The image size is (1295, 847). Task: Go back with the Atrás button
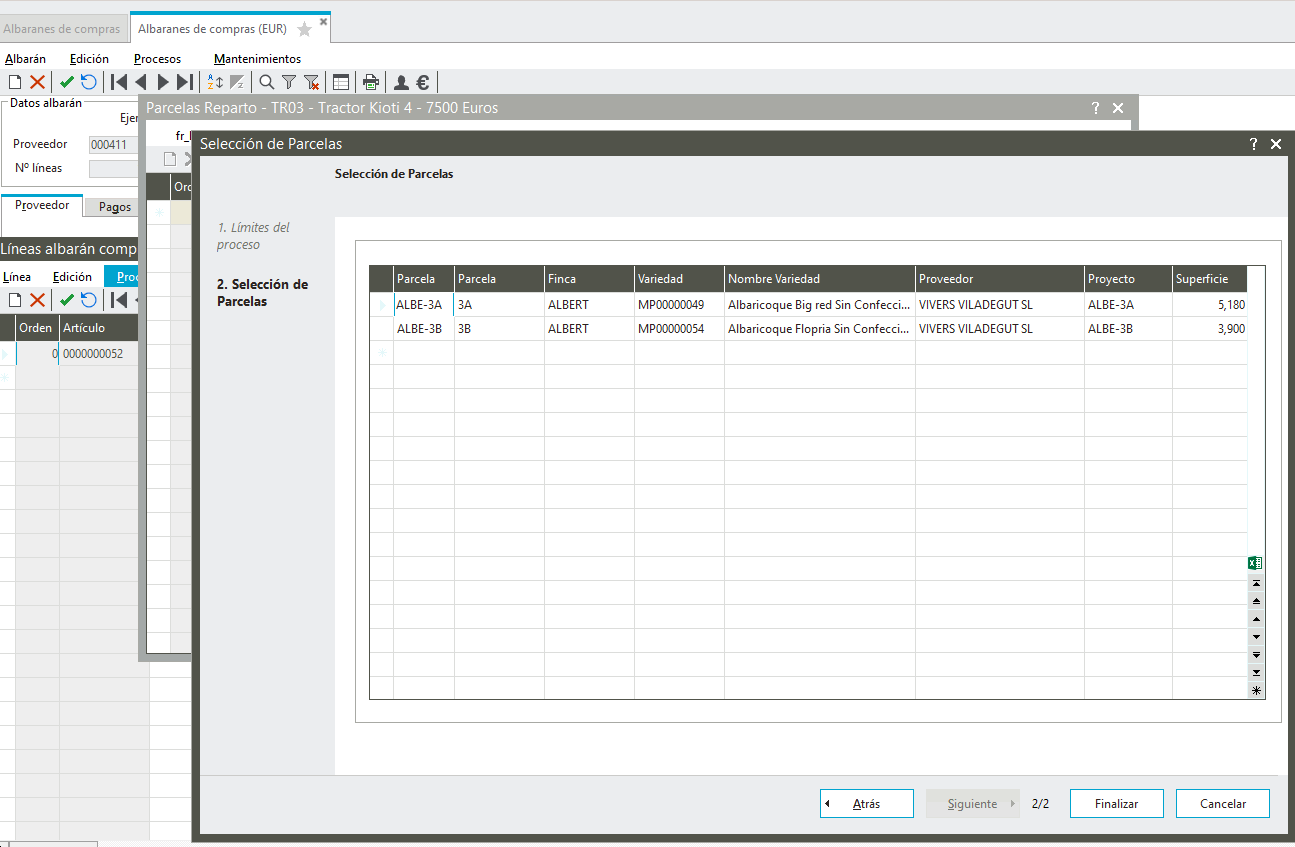(866, 804)
